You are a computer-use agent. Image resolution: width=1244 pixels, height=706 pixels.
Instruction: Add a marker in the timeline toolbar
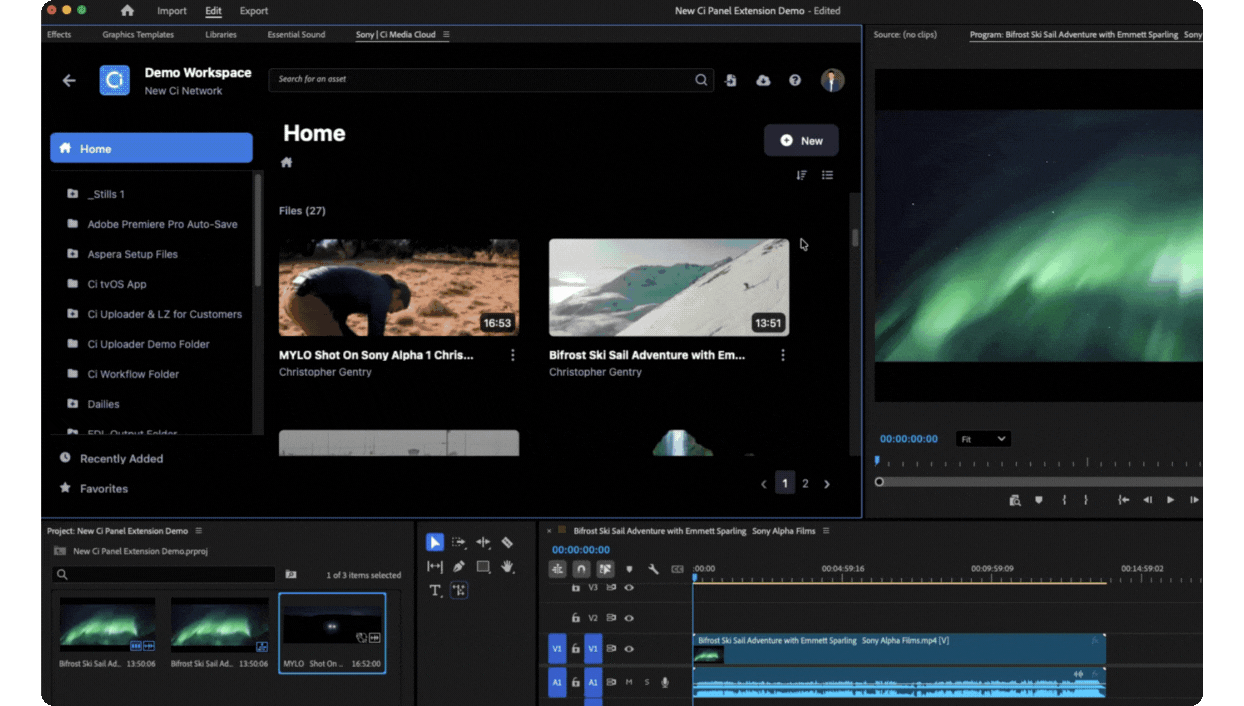tap(629, 569)
